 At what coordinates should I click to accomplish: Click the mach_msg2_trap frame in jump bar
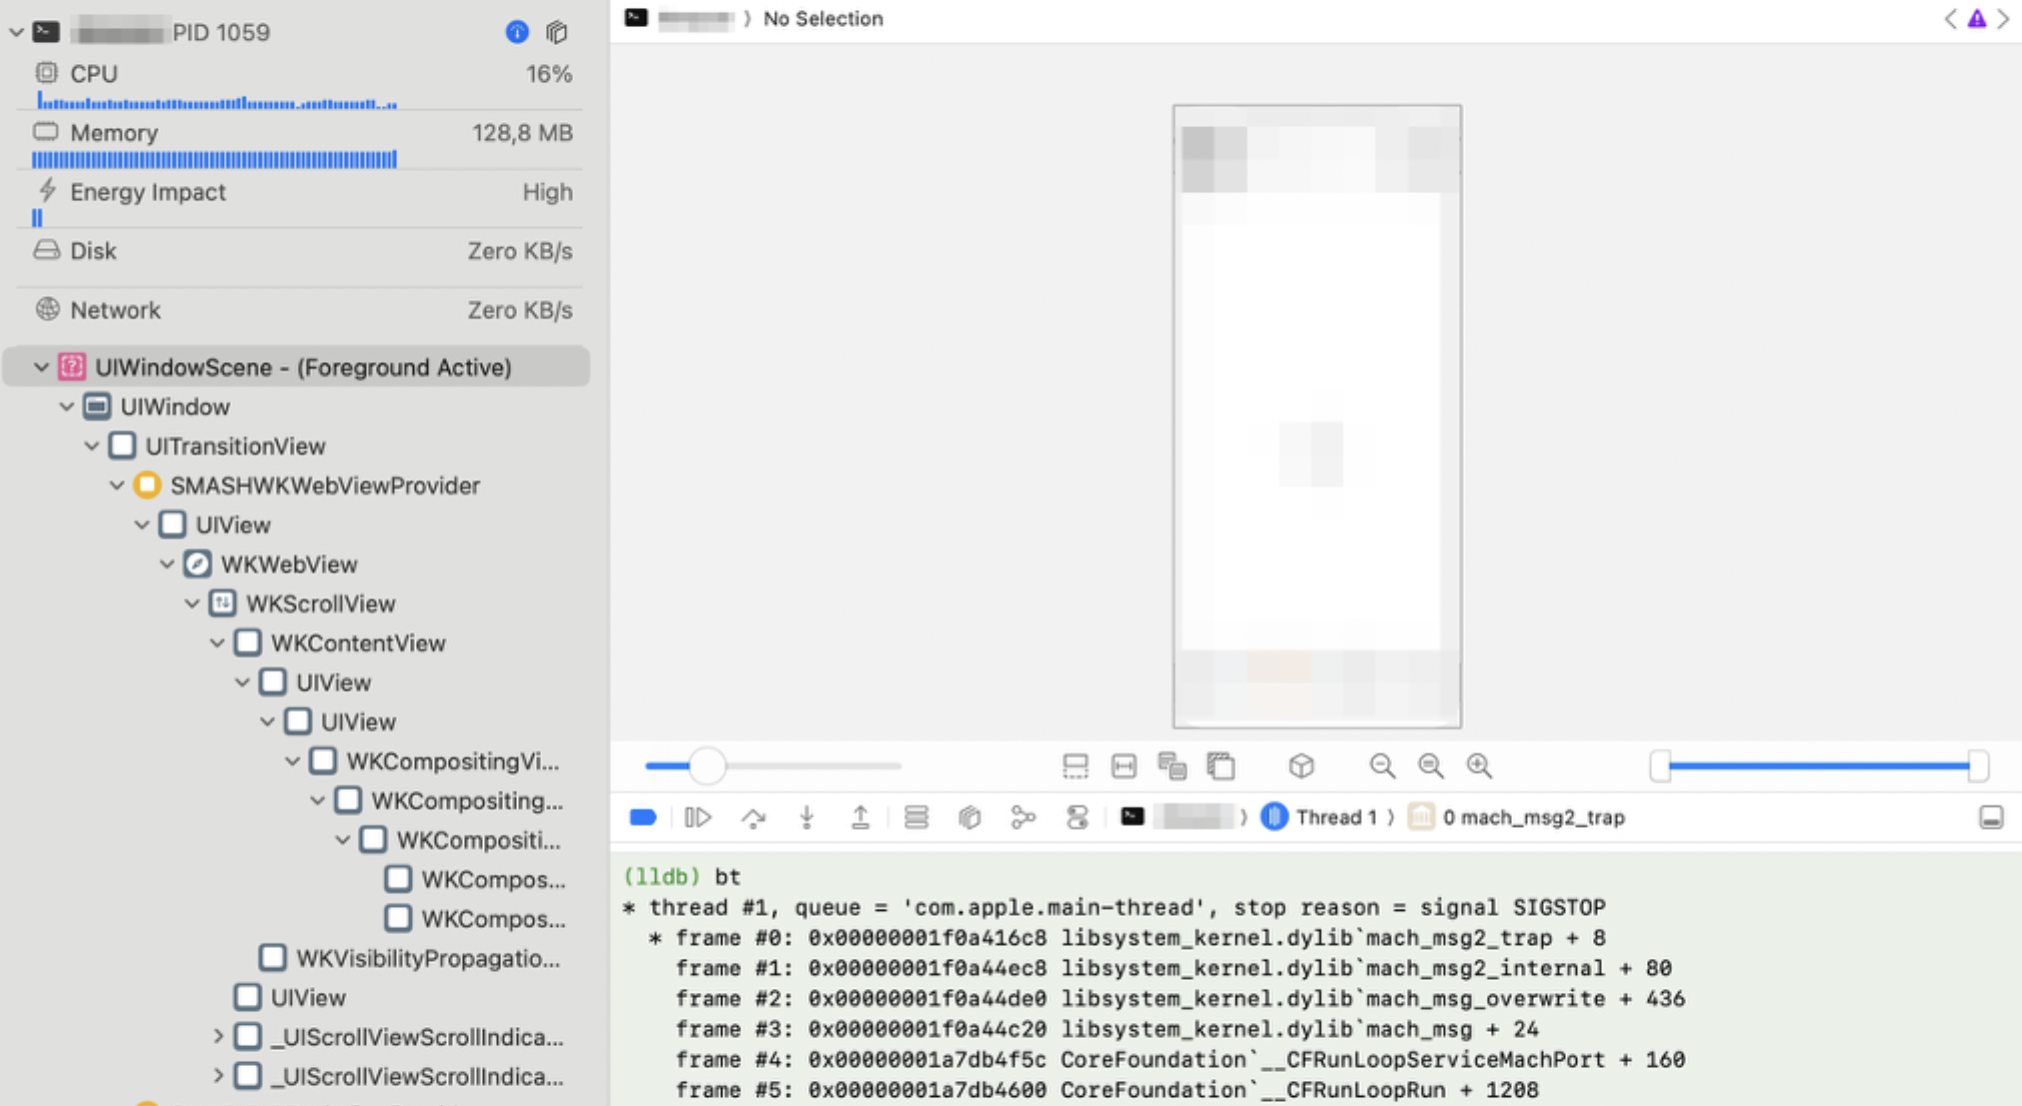1538,817
